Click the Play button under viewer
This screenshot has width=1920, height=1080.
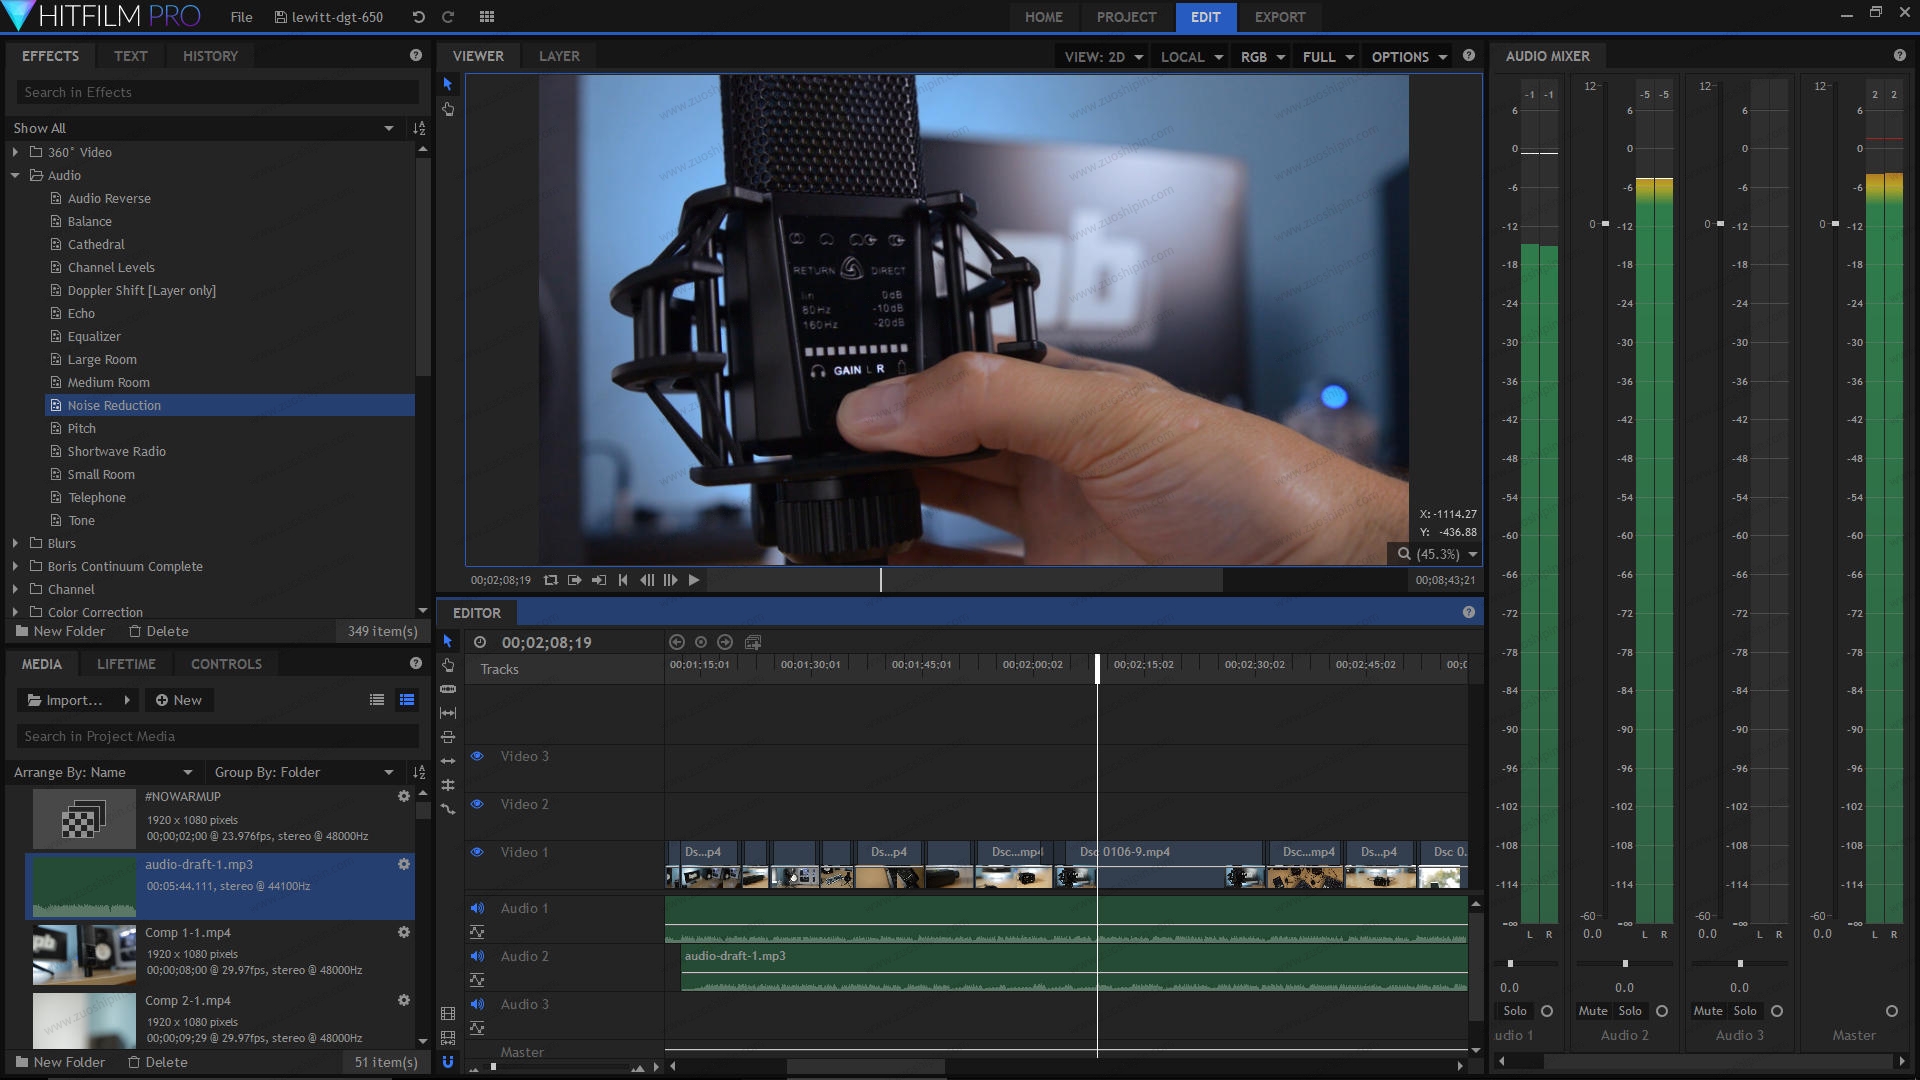(x=693, y=580)
